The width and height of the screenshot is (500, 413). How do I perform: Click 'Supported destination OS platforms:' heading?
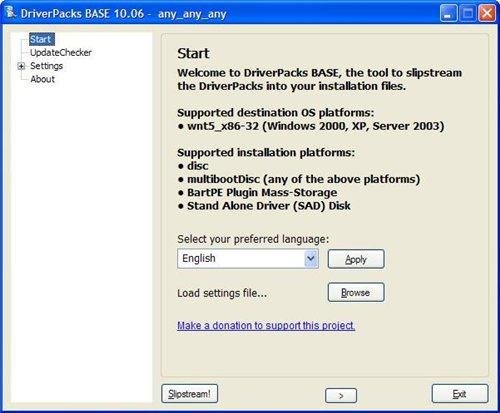[x=276, y=113]
